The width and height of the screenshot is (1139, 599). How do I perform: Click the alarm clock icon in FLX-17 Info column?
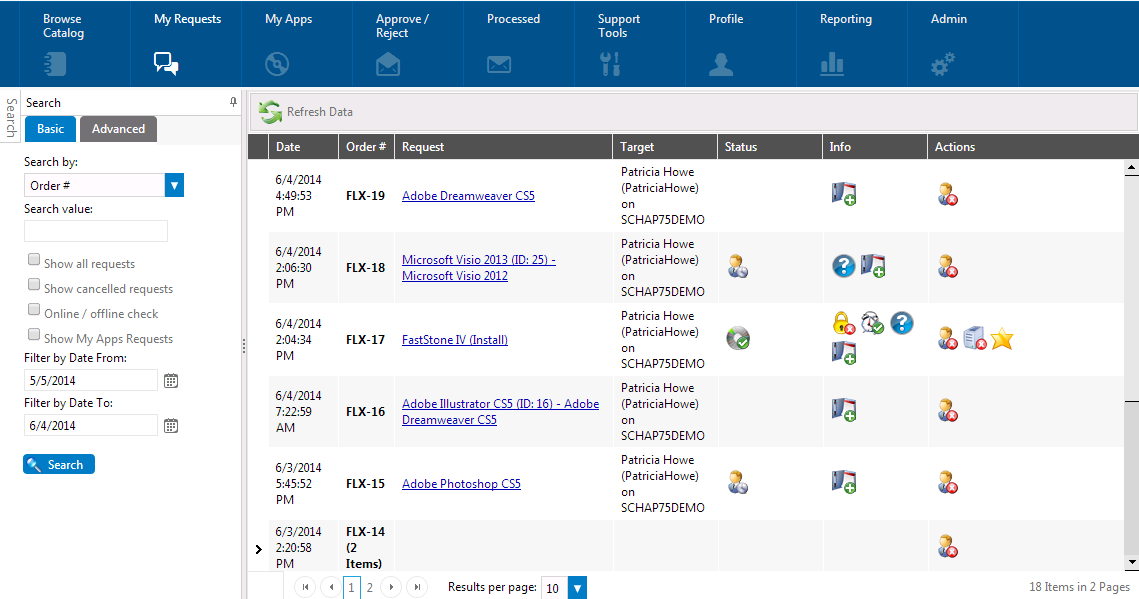pos(871,323)
